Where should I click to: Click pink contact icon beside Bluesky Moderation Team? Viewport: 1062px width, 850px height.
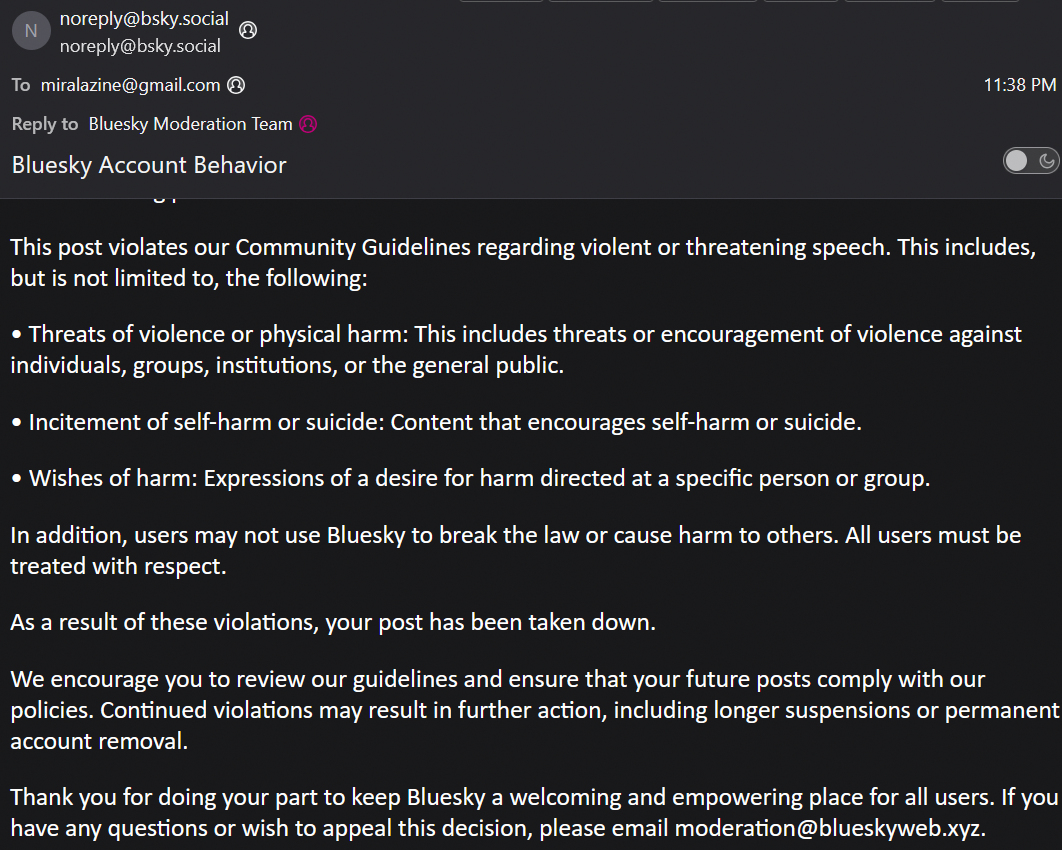tap(308, 124)
